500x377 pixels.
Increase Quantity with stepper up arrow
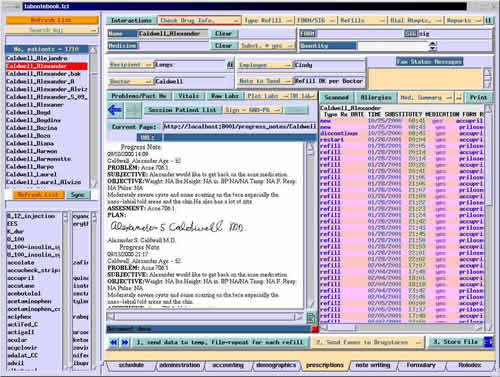[x=432, y=43]
